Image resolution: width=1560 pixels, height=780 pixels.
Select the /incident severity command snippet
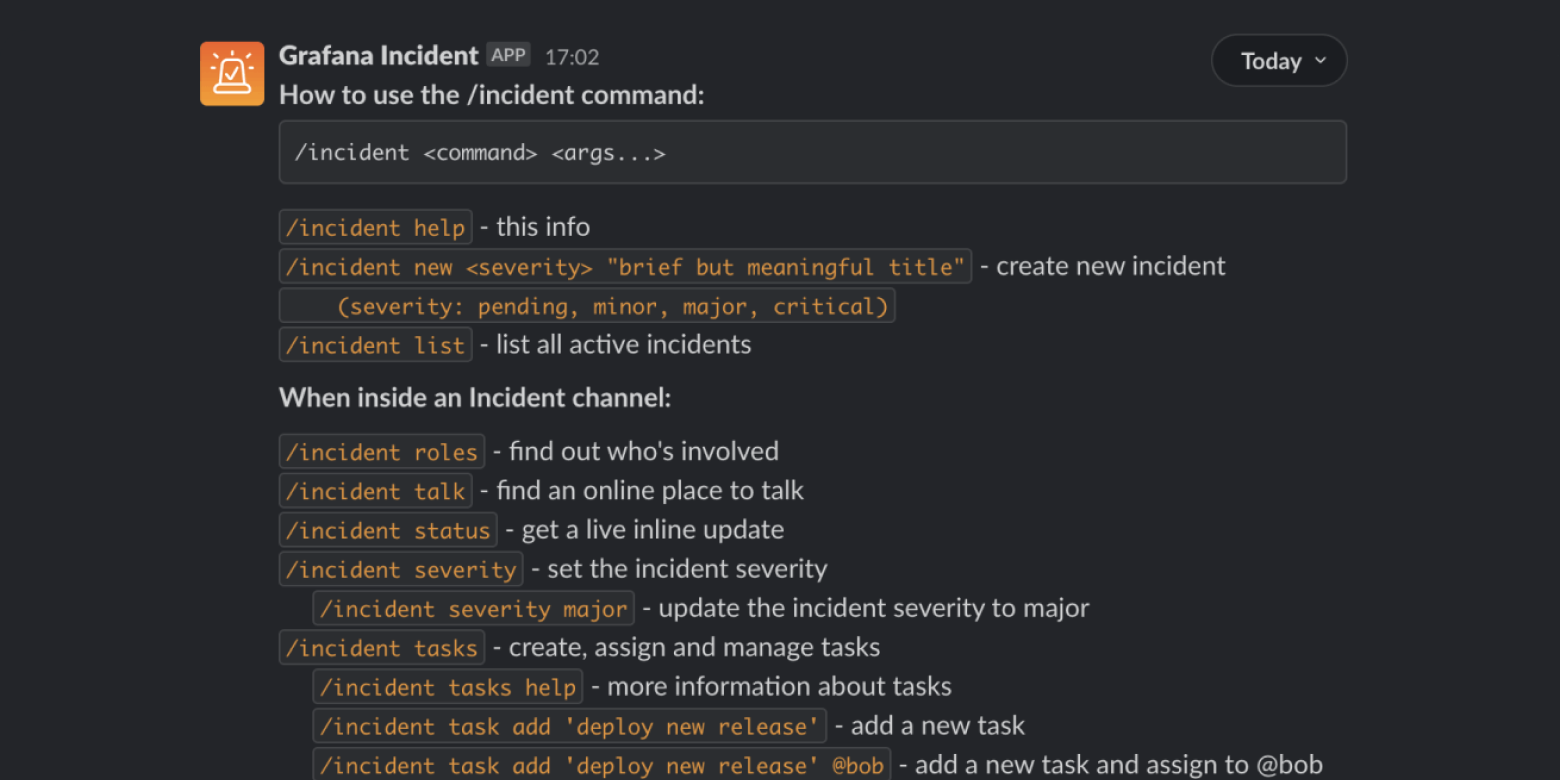(400, 568)
